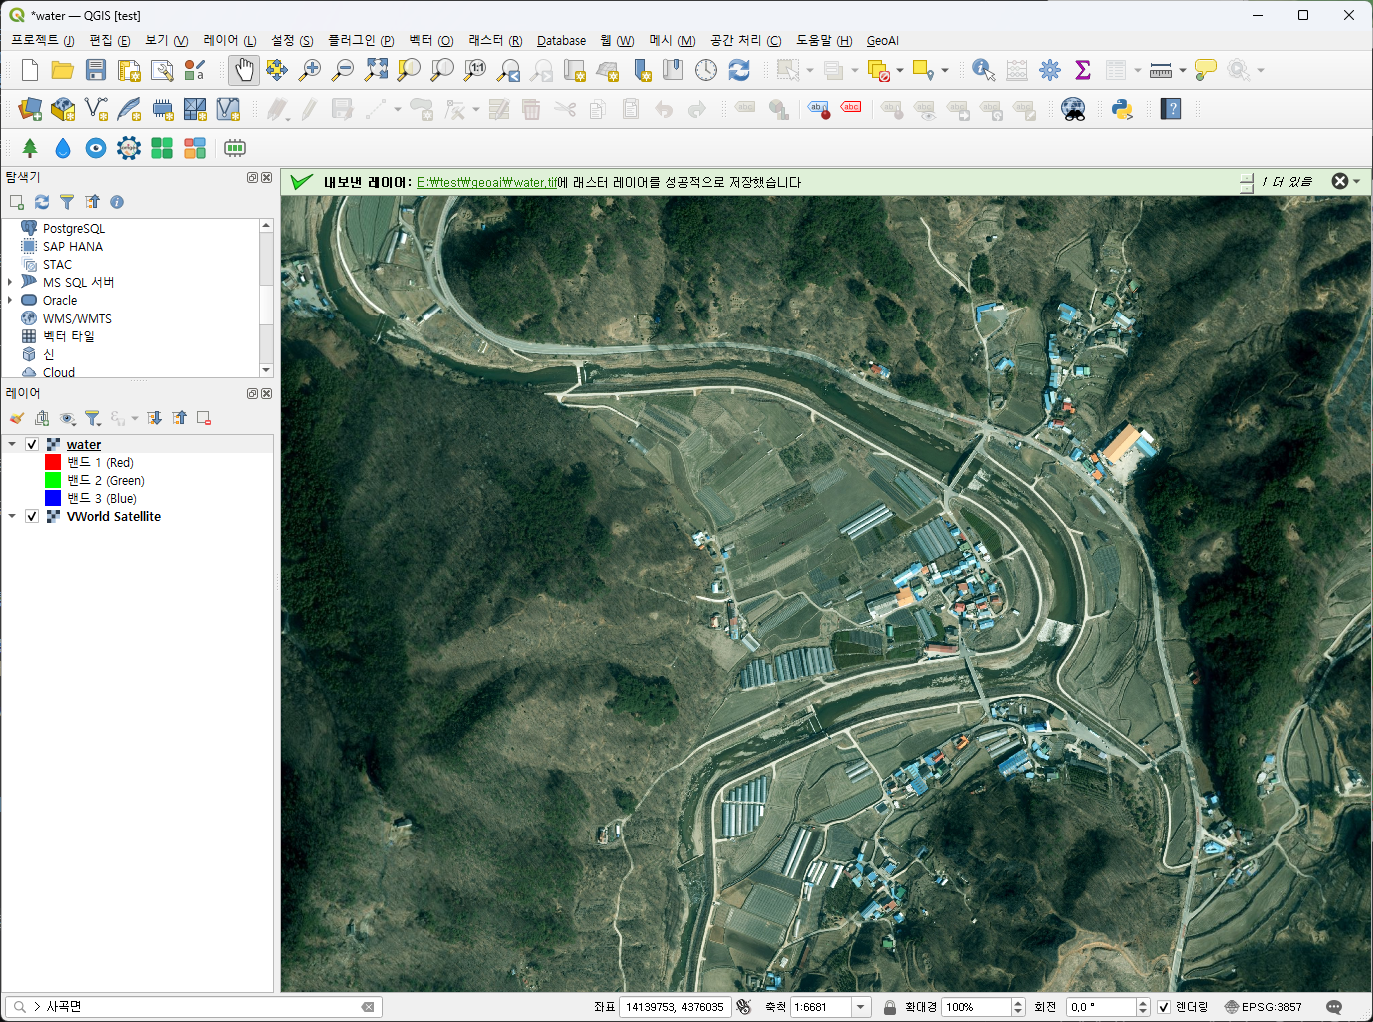The width and height of the screenshot is (1373, 1022).
Task: Collapse the water layer band list
Action: pos(12,445)
